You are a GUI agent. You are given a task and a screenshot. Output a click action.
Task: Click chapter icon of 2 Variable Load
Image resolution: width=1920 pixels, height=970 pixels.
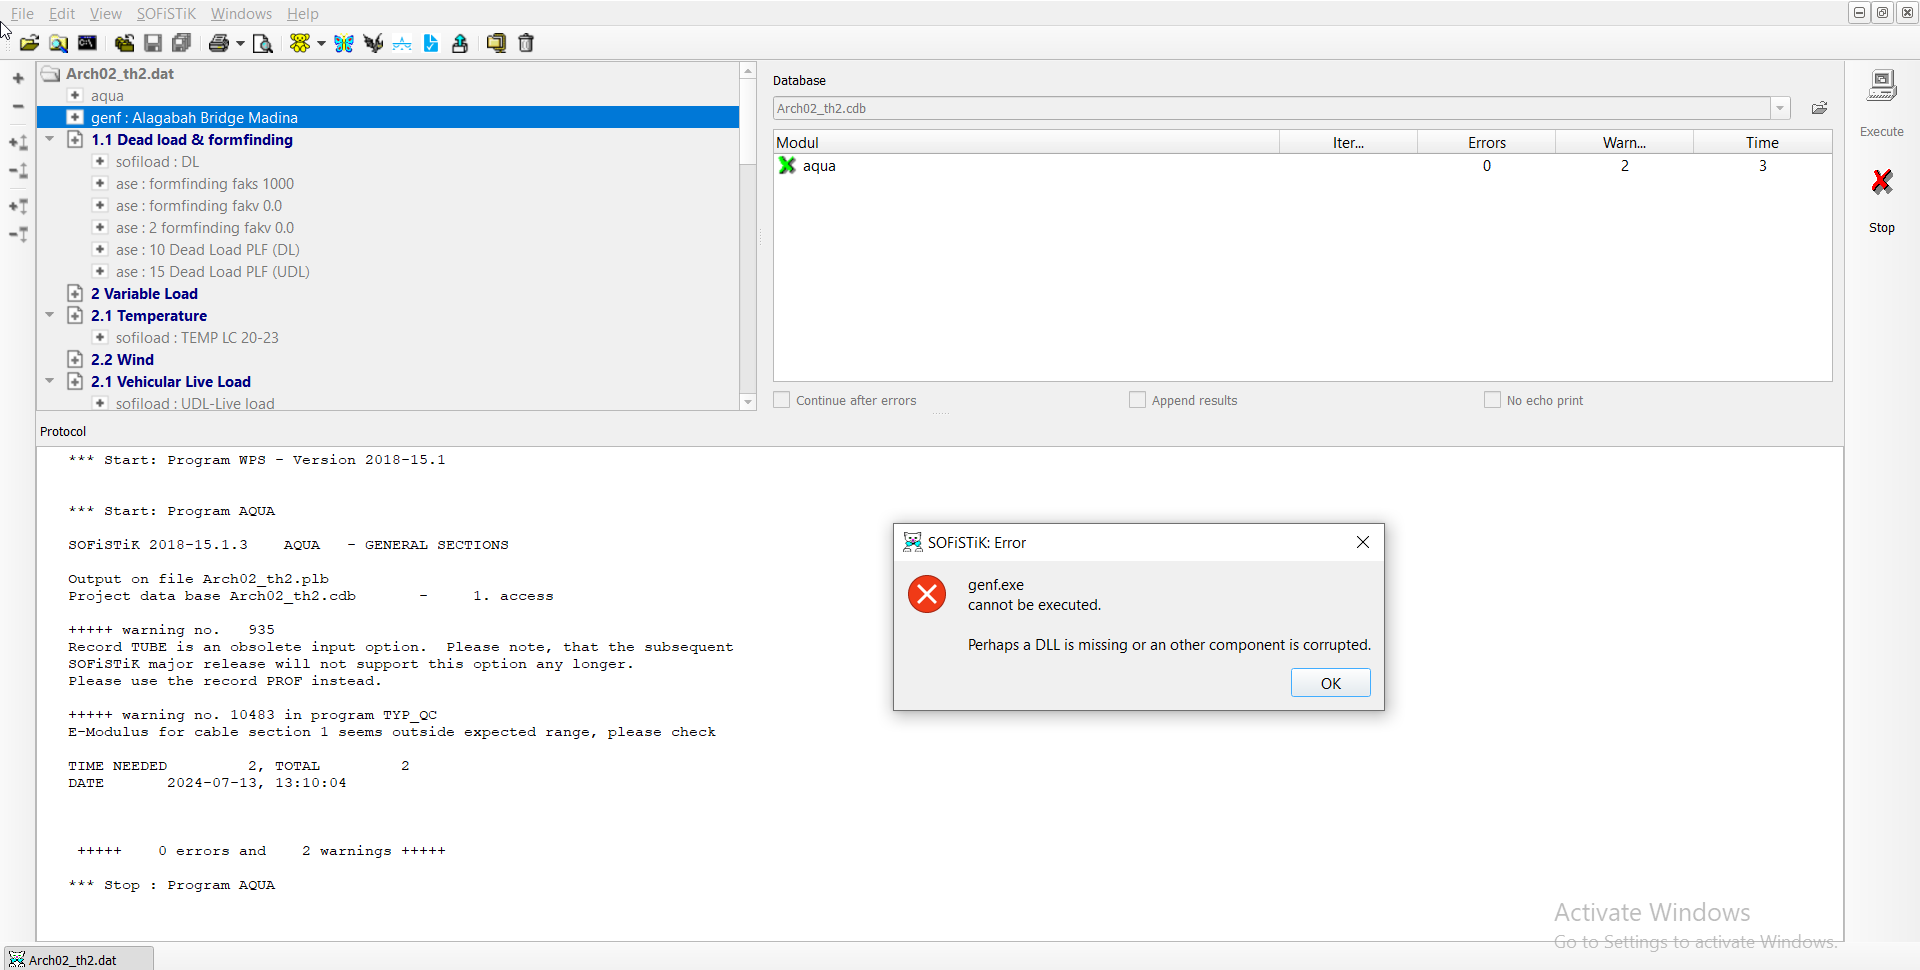click(75, 293)
